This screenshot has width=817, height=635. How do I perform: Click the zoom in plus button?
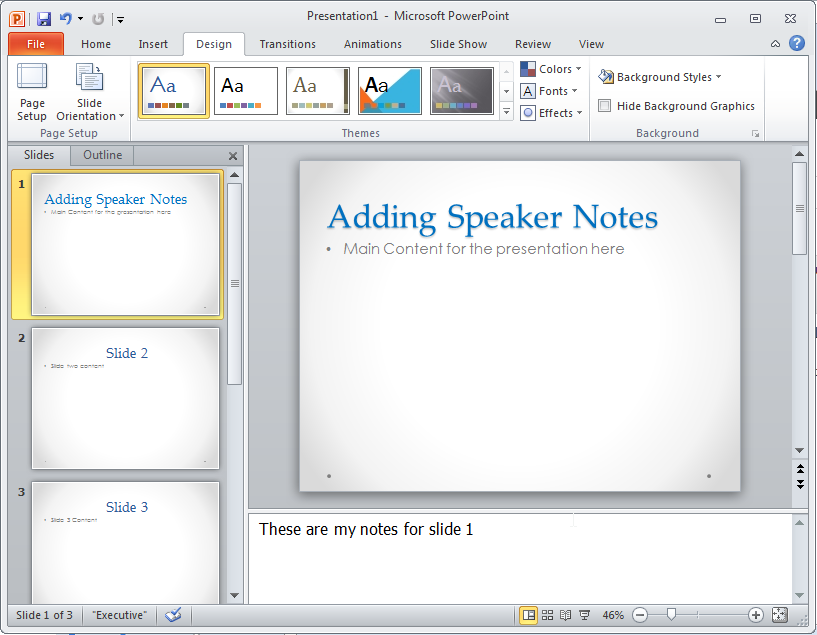coord(756,615)
